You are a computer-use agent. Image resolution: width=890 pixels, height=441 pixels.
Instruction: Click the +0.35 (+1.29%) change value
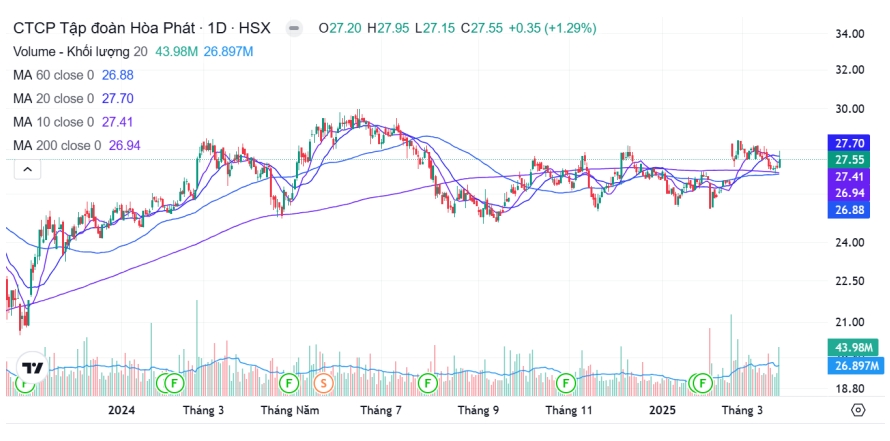552,28
